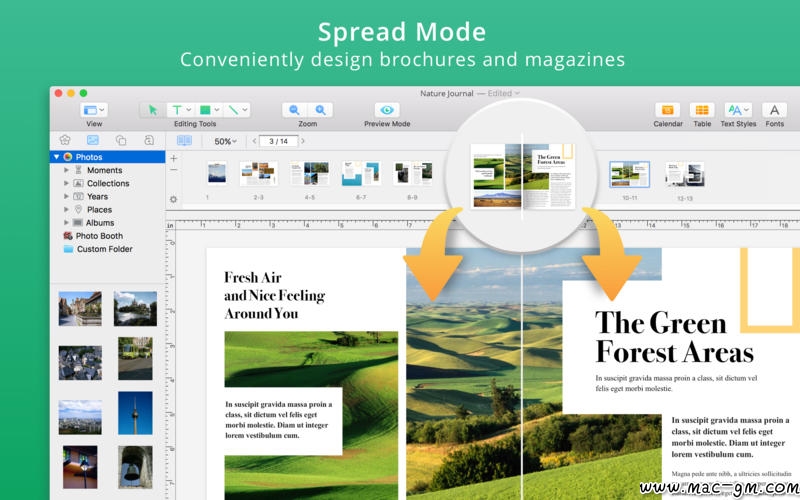Select pages 2-3 spread thumbnail
Screen dimensions: 800x500
coord(259,173)
